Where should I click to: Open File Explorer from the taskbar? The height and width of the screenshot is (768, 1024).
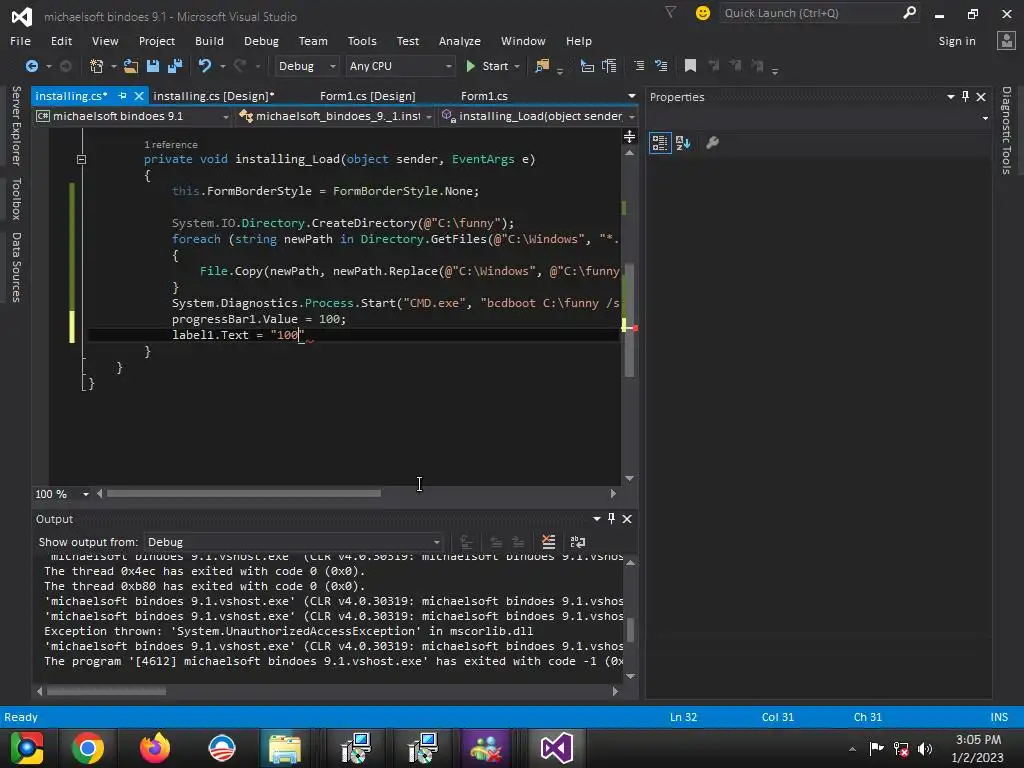[285, 748]
